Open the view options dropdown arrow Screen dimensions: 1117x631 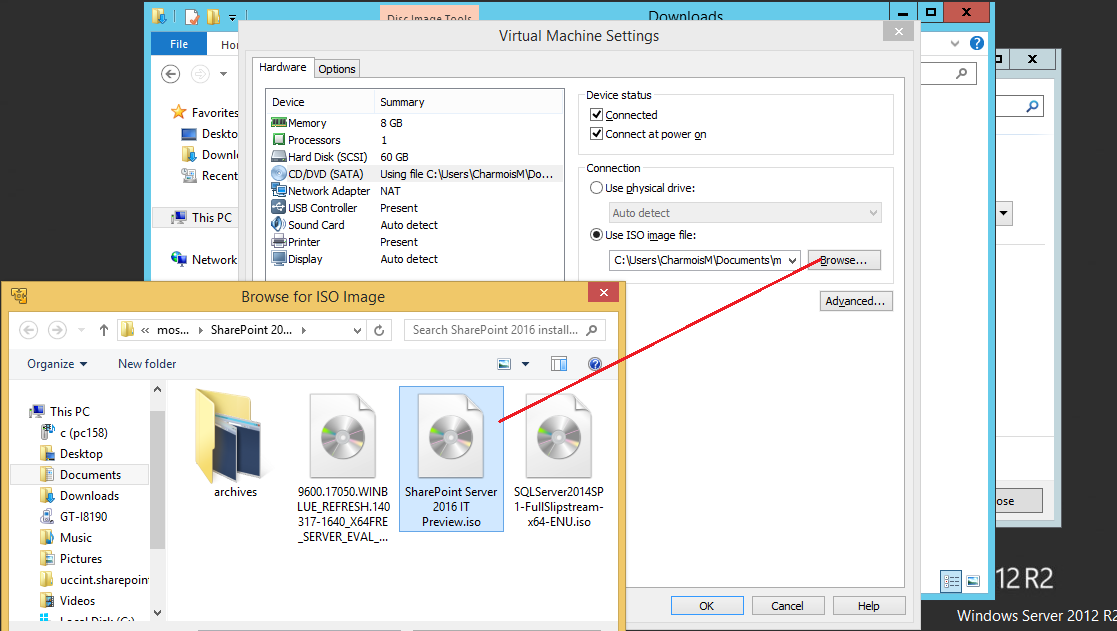526,364
